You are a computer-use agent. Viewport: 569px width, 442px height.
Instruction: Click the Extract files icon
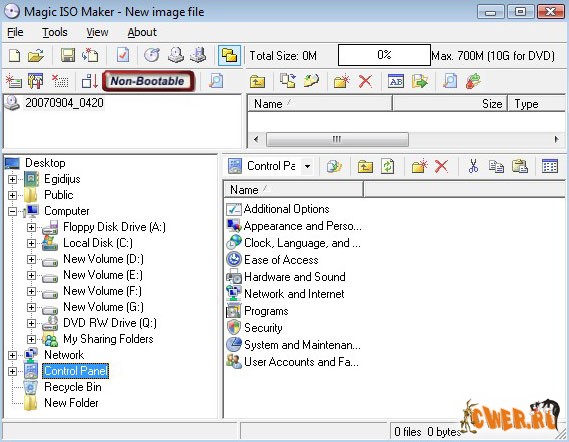tap(420, 81)
